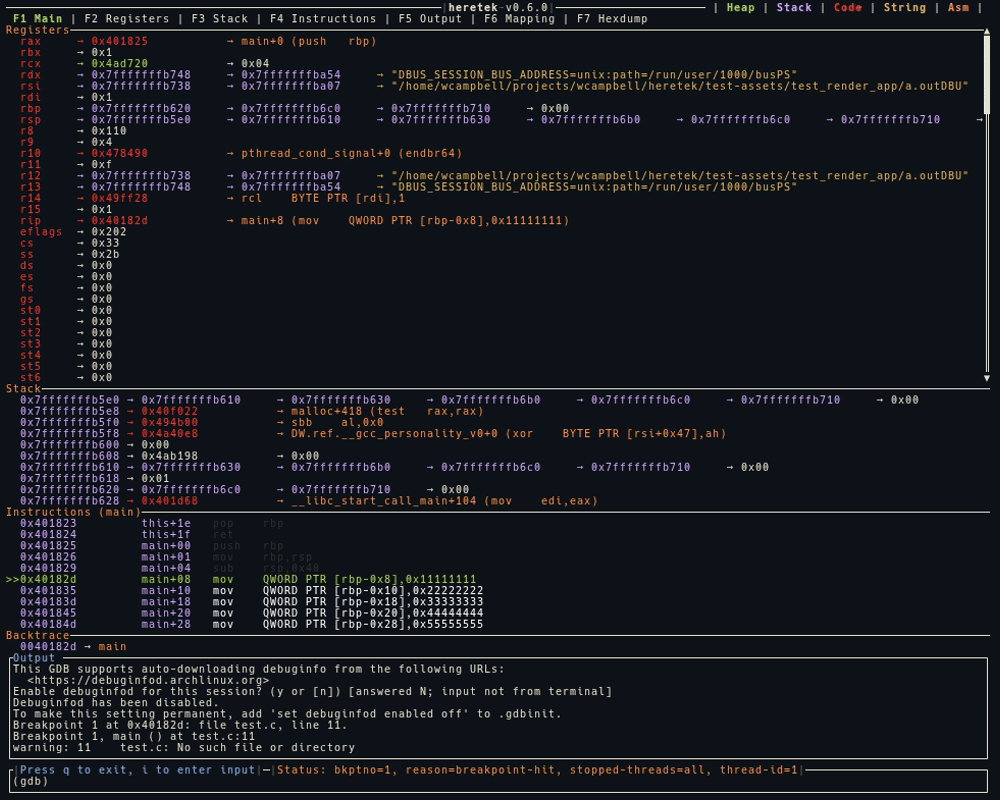Screen dimensions: 1000x800
Task: Click the red Code legend label
Action: click(x=847, y=8)
